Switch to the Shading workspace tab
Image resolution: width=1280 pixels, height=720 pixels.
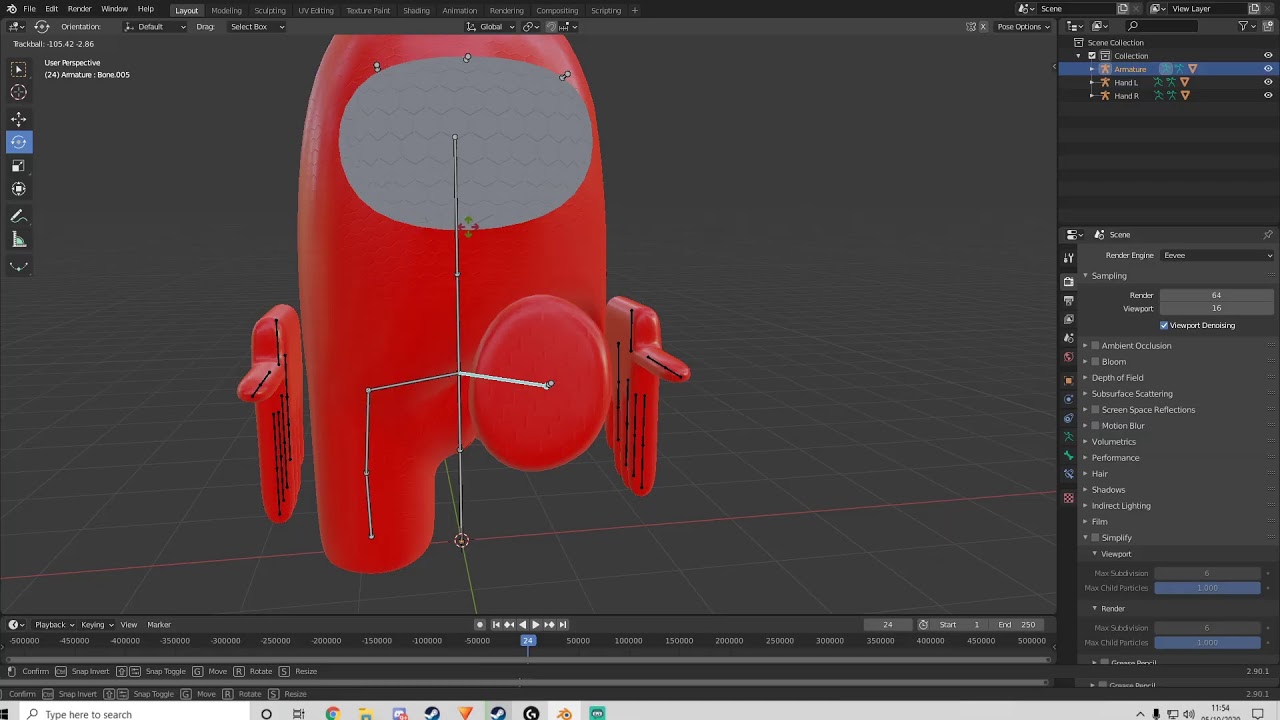416,10
